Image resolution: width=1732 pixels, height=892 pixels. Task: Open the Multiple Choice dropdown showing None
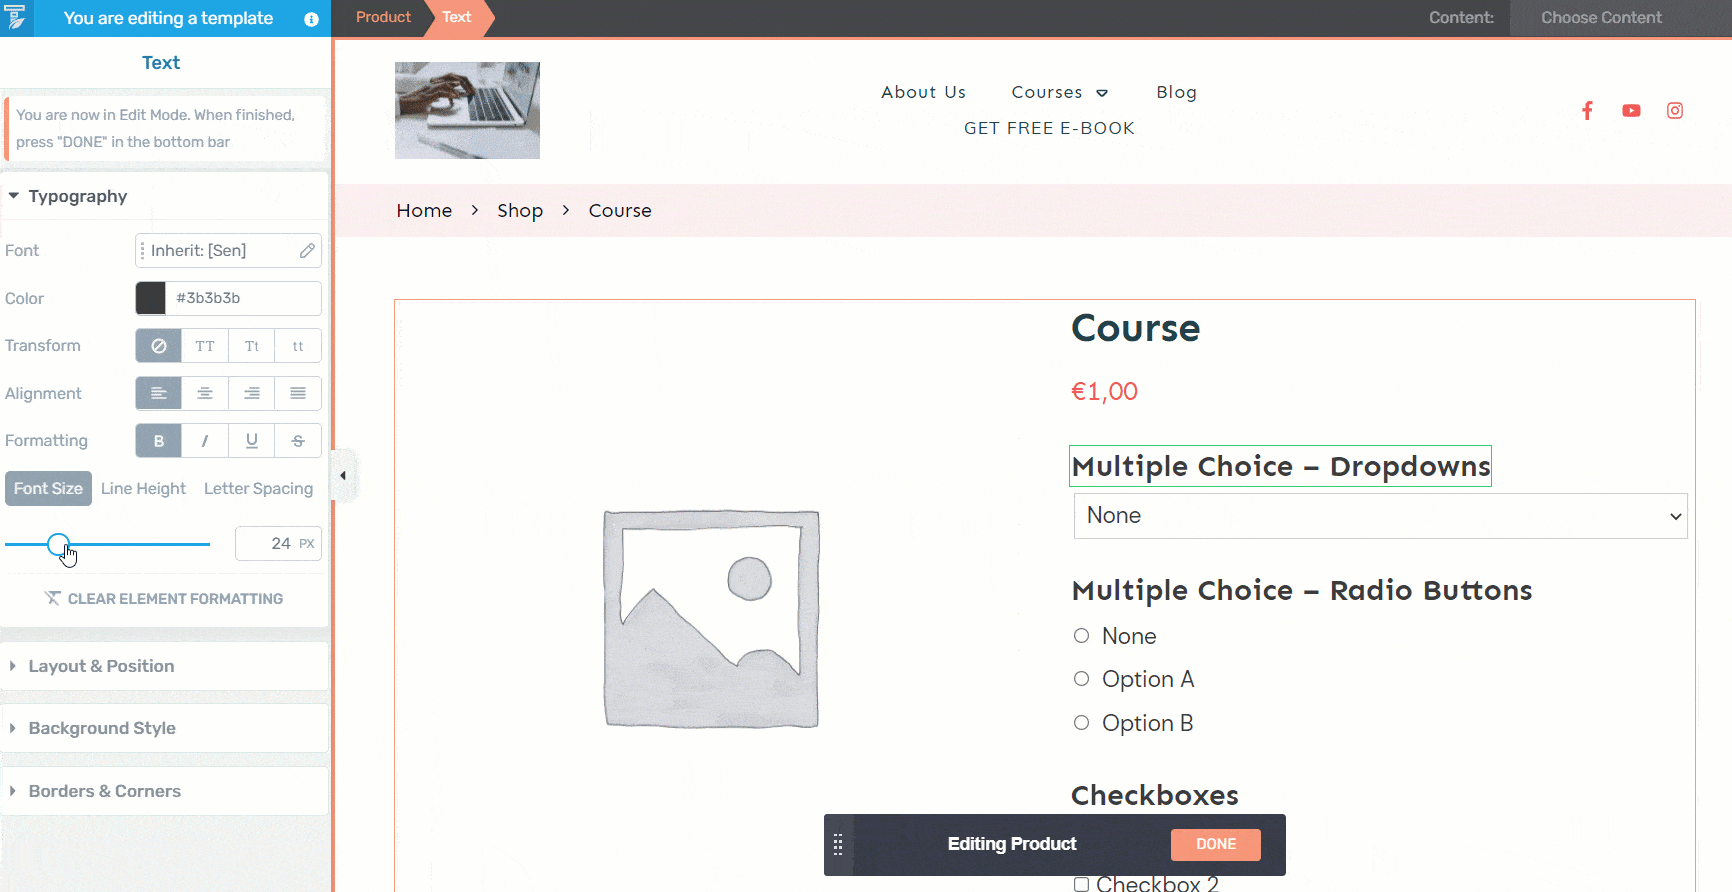tap(1380, 516)
